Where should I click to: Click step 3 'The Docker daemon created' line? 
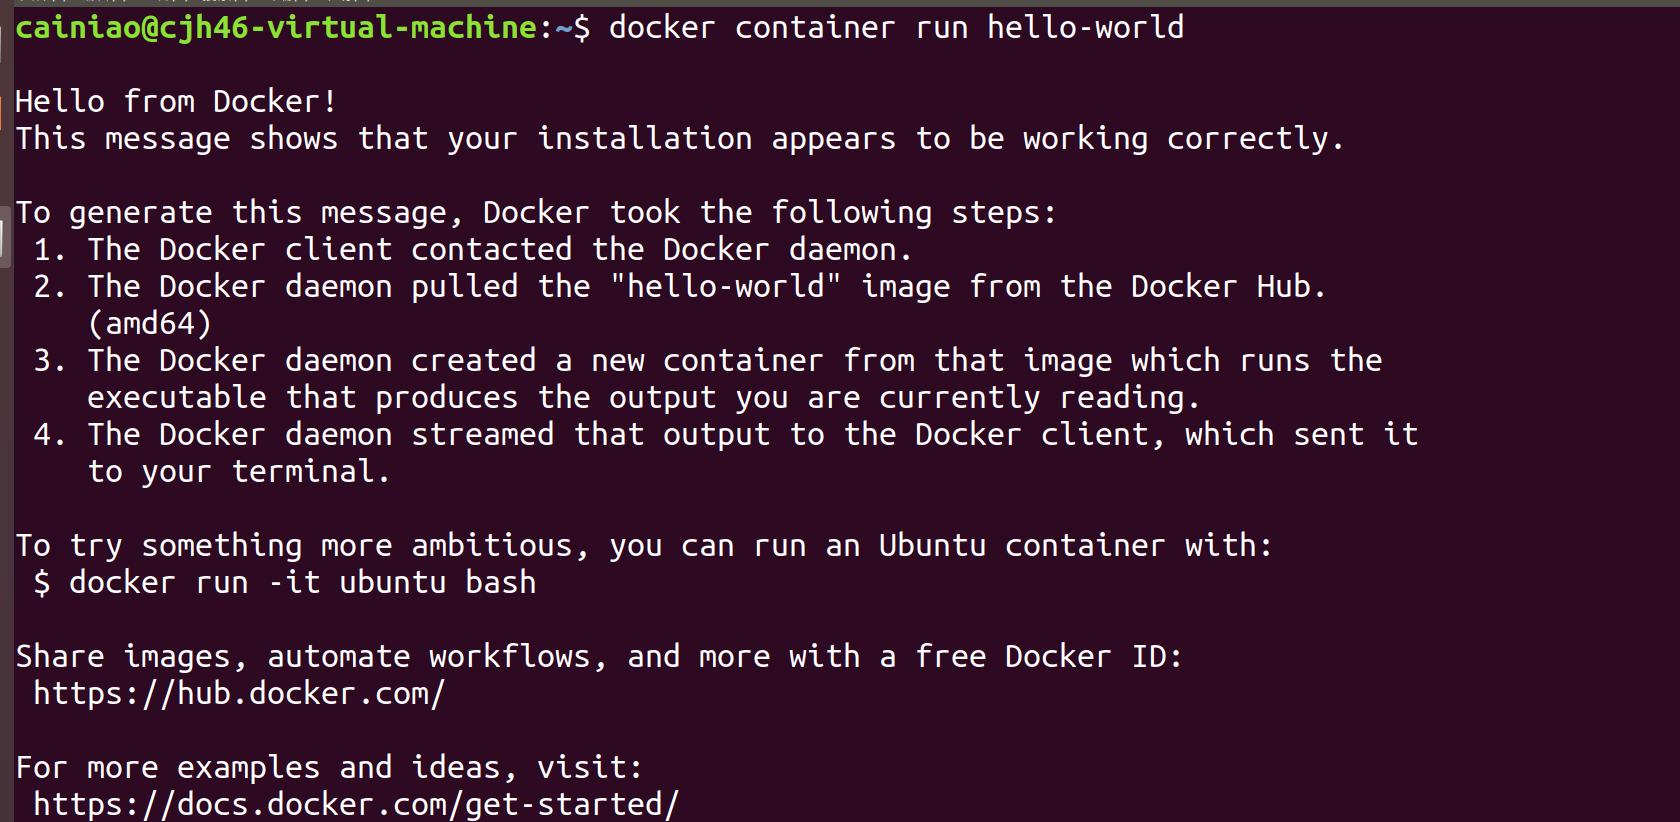(707, 361)
